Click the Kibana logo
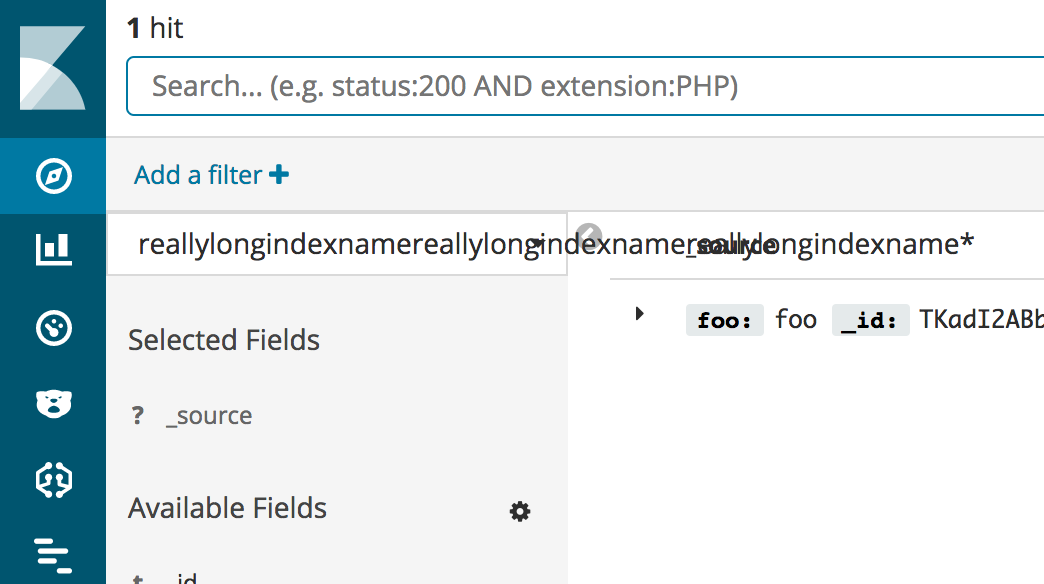1044x584 pixels. (54, 65)
